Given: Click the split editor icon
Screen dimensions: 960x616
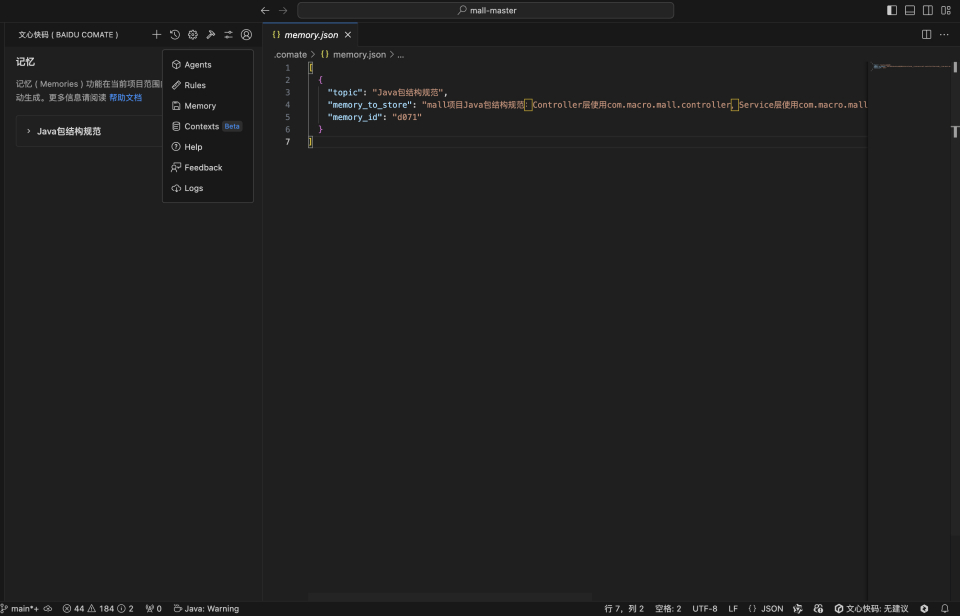Looking at the screenshot, I should [926, 35].
